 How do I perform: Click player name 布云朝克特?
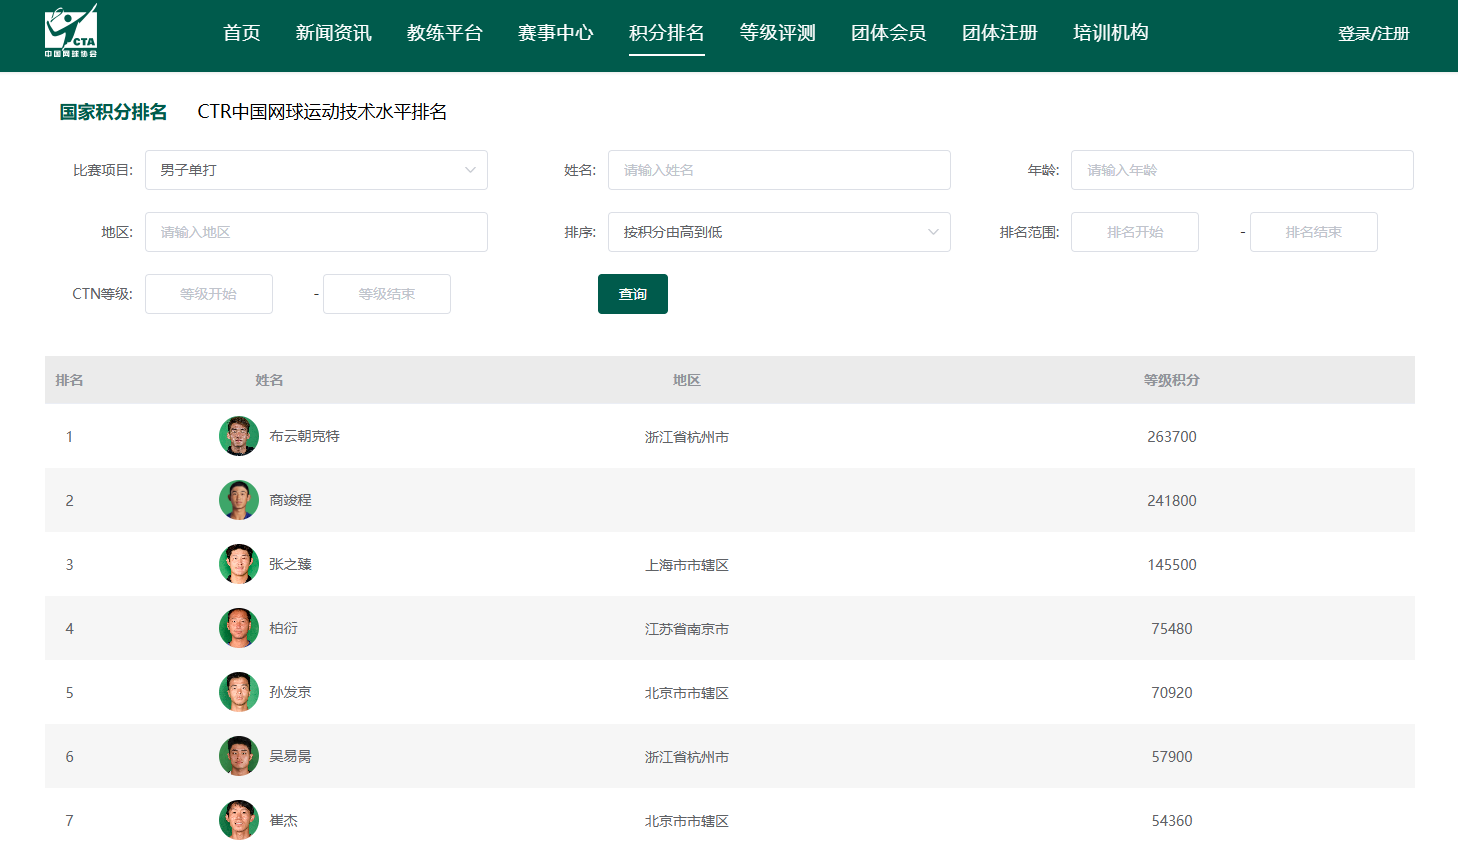click(304, 436)
